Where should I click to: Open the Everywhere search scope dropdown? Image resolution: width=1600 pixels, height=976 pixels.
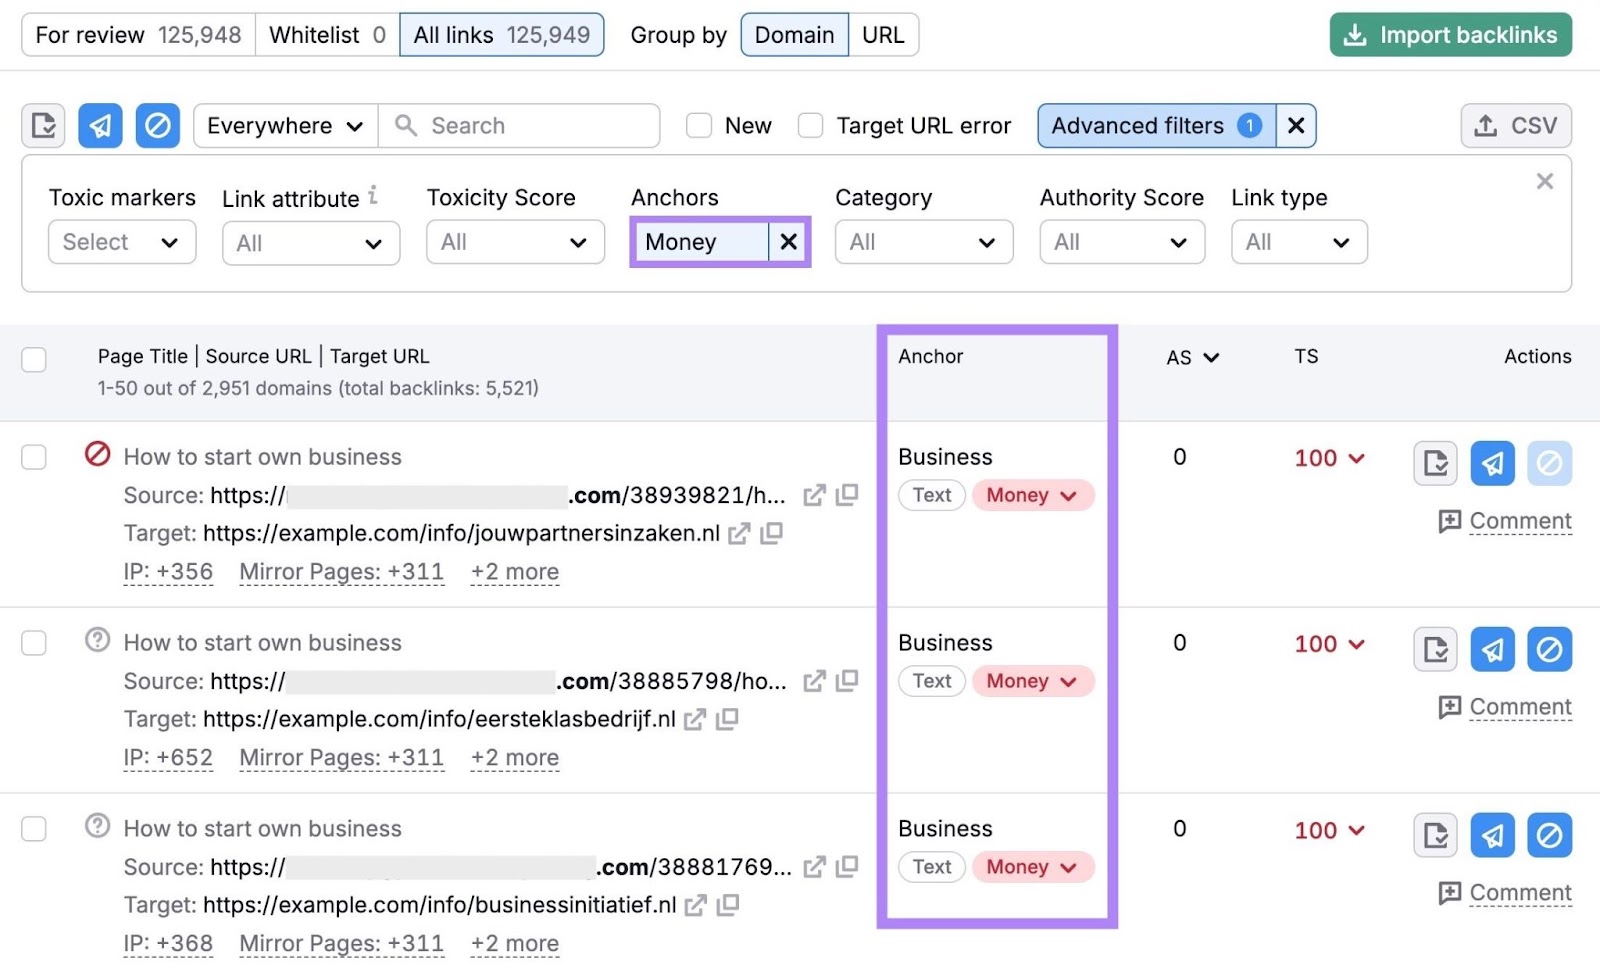pyautogui.click(x=283, y=125)
